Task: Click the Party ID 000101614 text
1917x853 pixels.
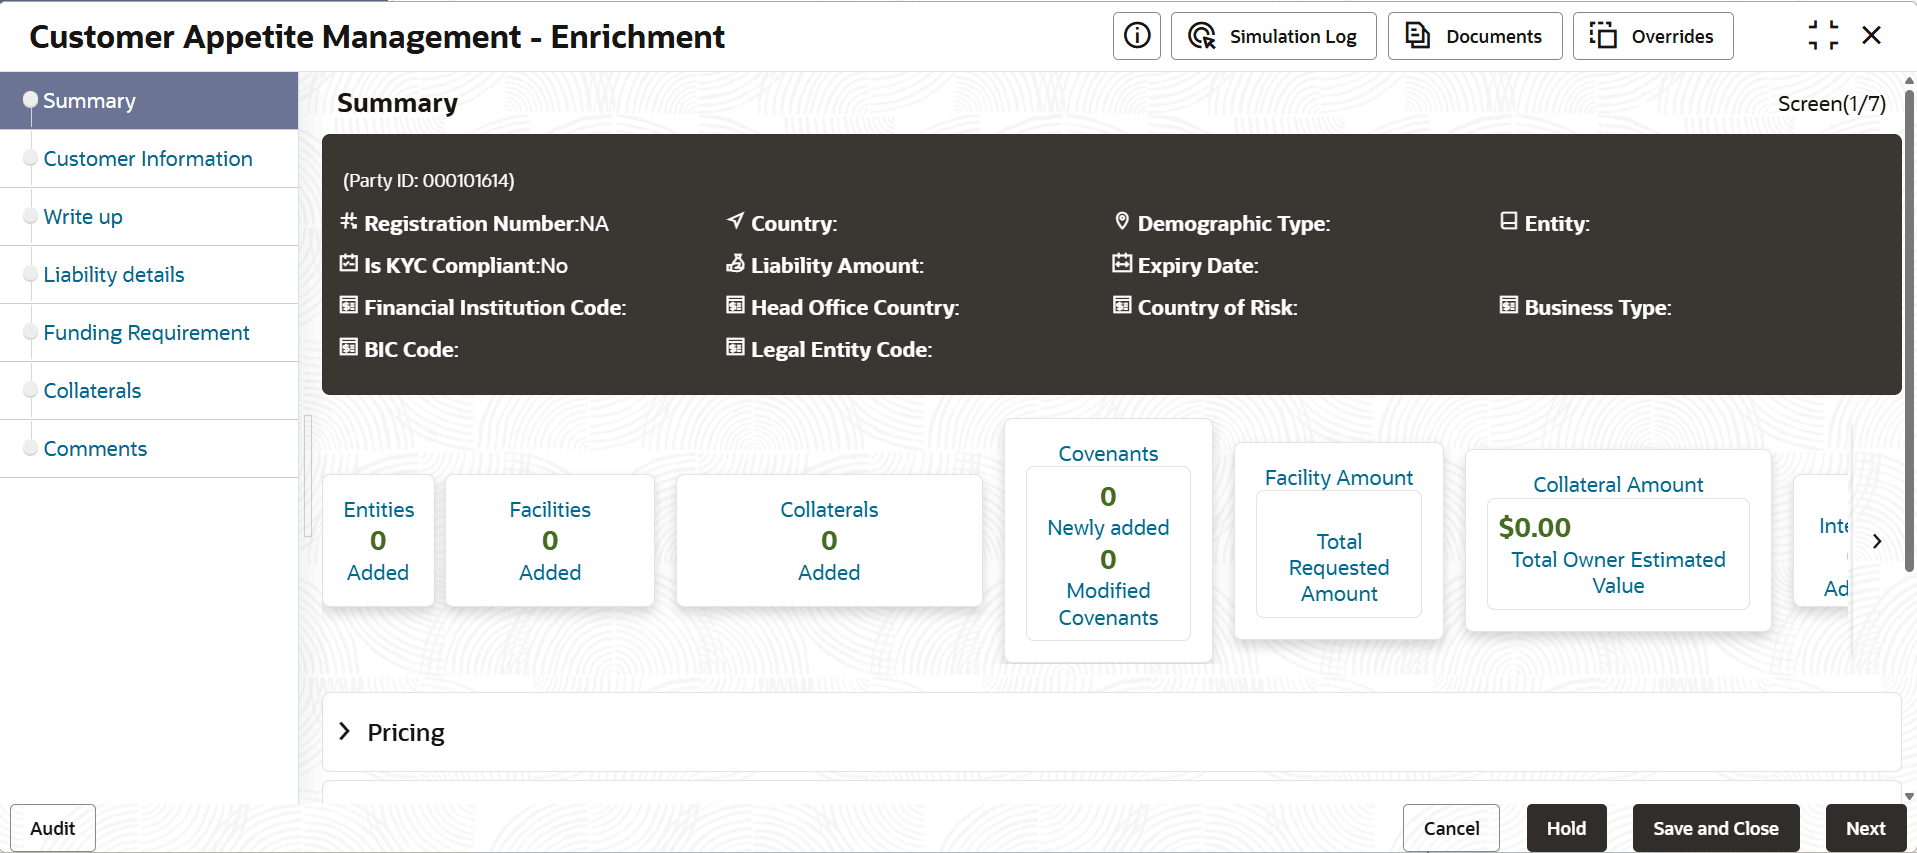Action: [x=429, y=181]
